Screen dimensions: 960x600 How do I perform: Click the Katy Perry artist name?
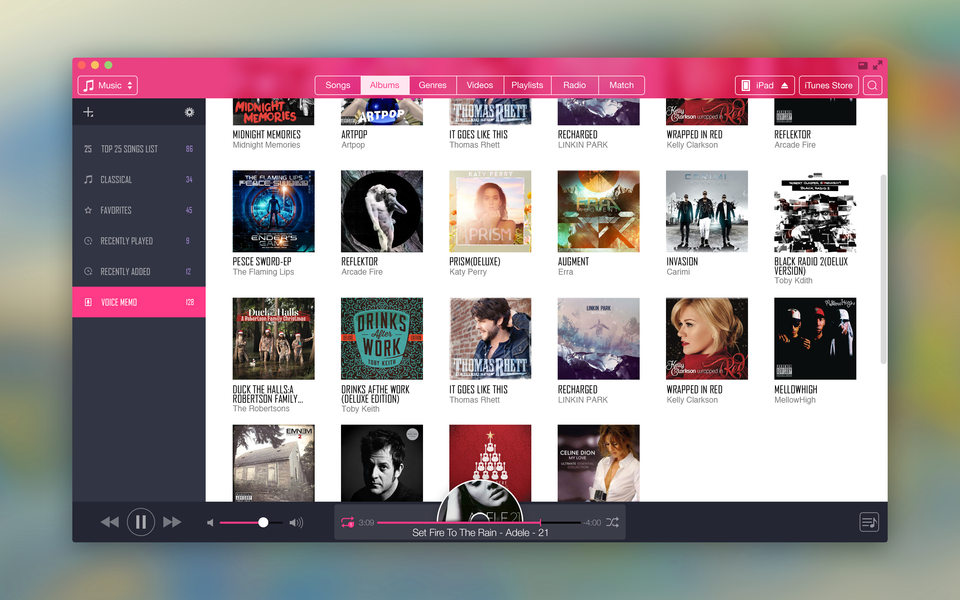click(468, 272)
